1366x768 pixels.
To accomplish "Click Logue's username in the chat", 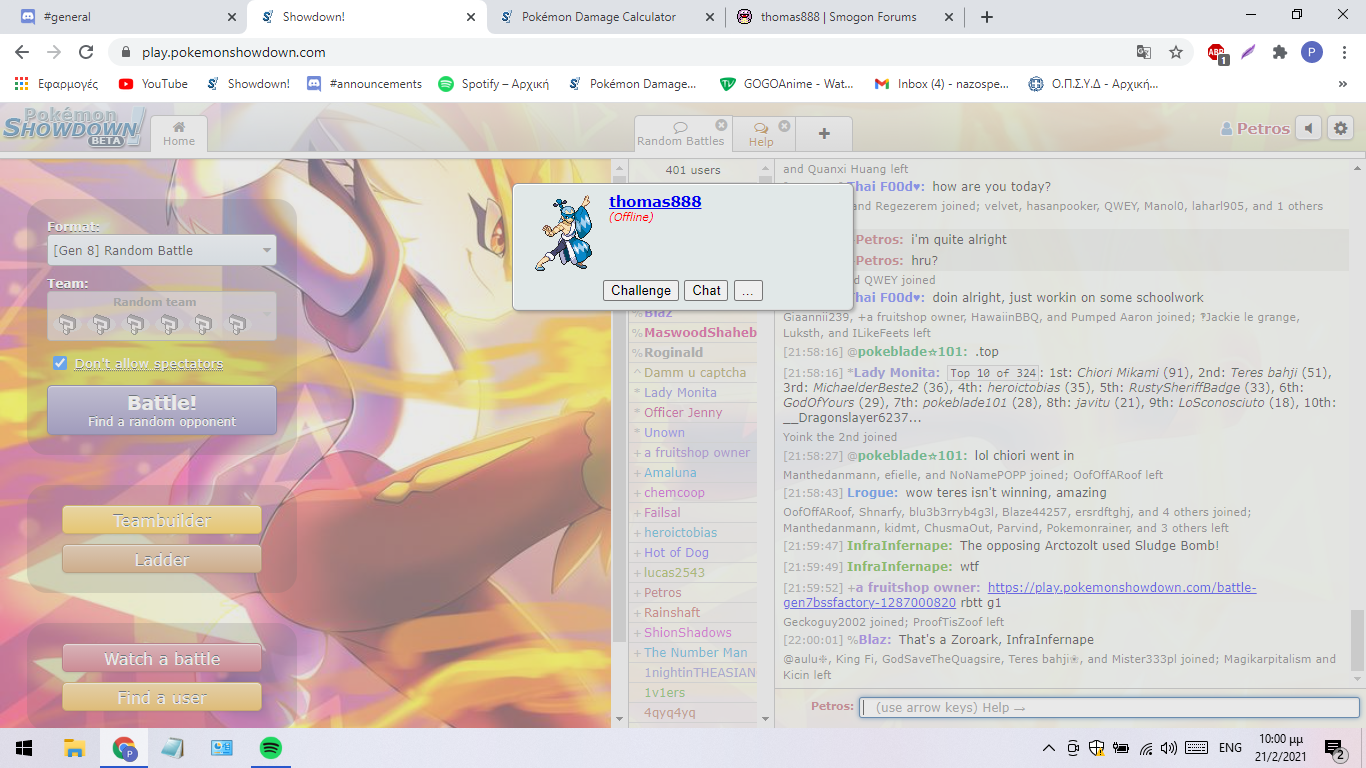I will pyautogui.click(x=872, y=493).
